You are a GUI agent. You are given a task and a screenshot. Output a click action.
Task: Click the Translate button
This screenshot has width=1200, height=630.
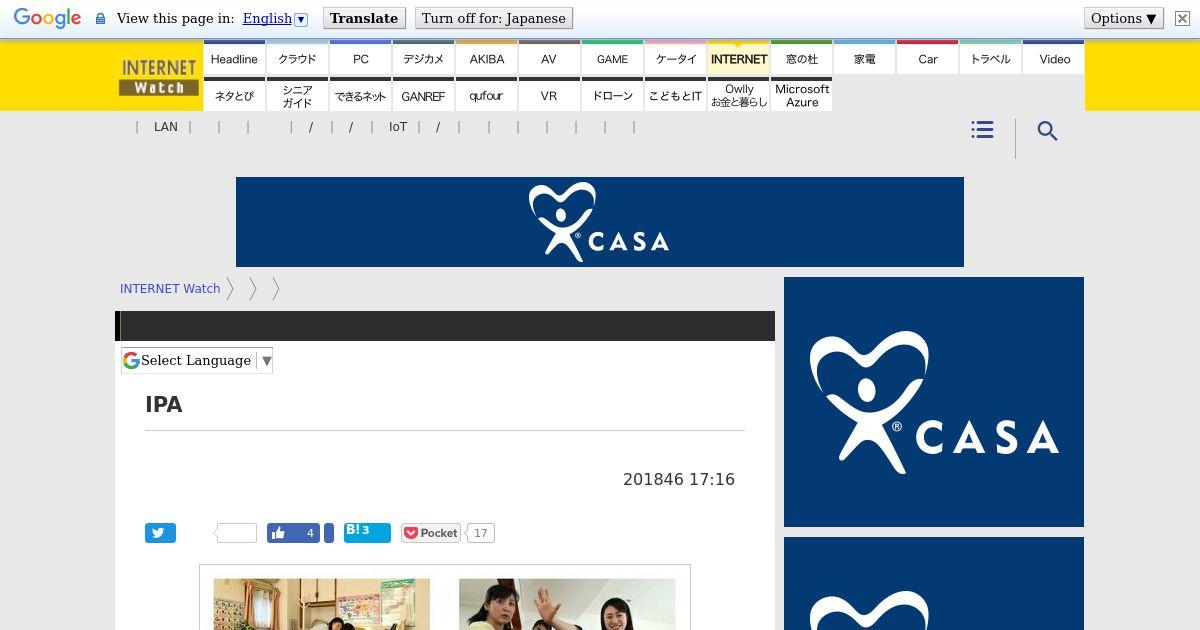click(x=364, y=18)
